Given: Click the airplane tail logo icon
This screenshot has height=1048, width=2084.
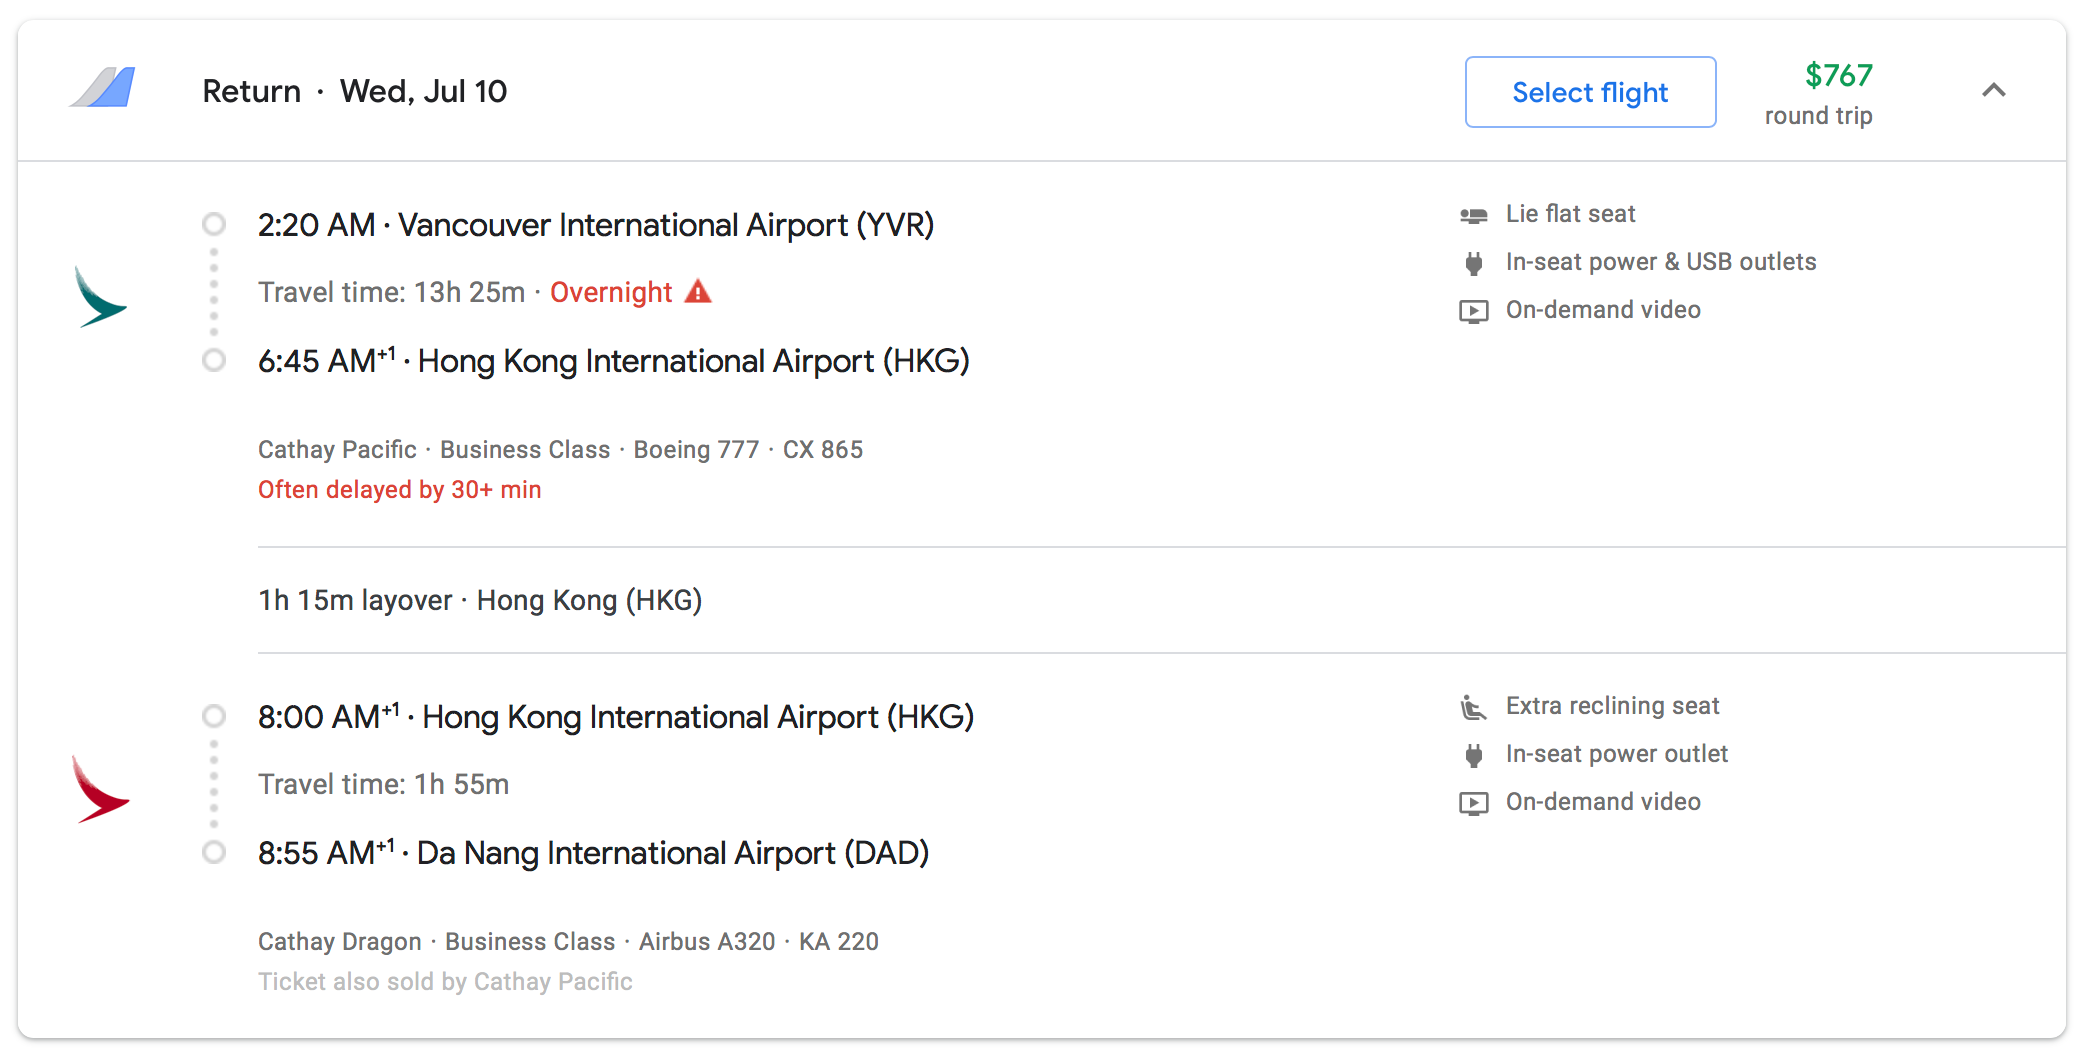Looking at the screenshot, I should (103, 88).
